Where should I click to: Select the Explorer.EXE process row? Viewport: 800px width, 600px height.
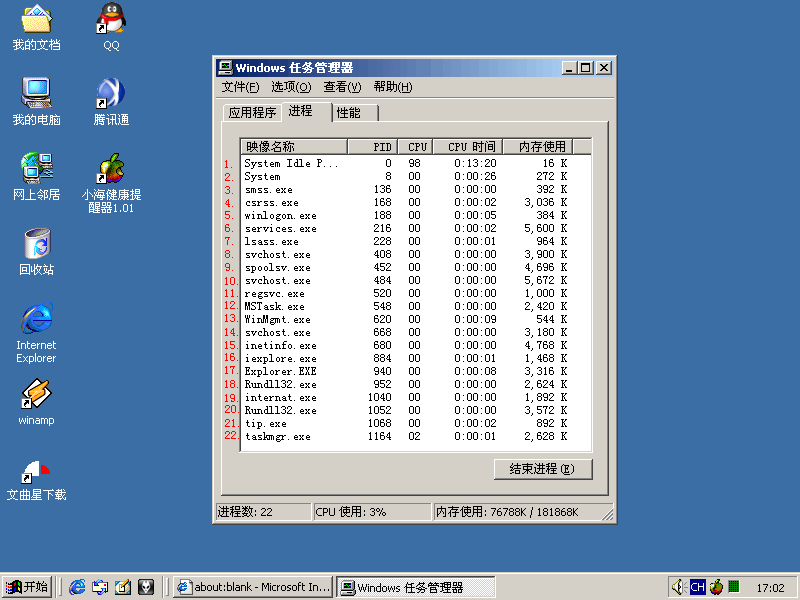416,371
